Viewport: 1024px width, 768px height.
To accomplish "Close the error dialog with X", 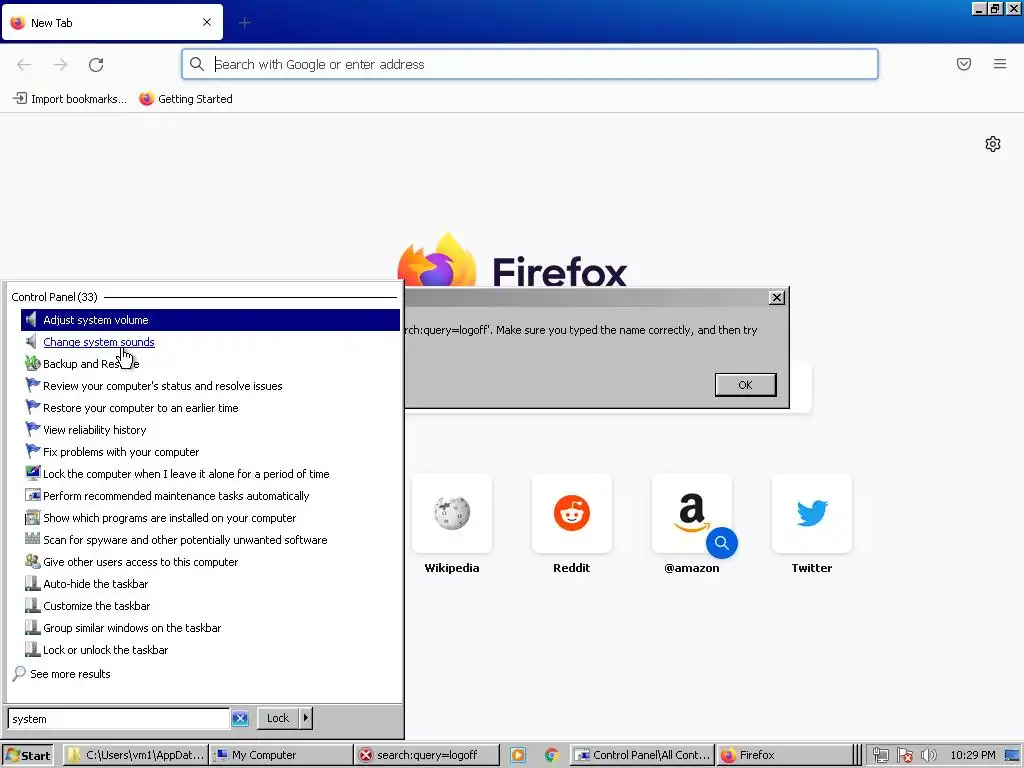I will coord(776,298).
